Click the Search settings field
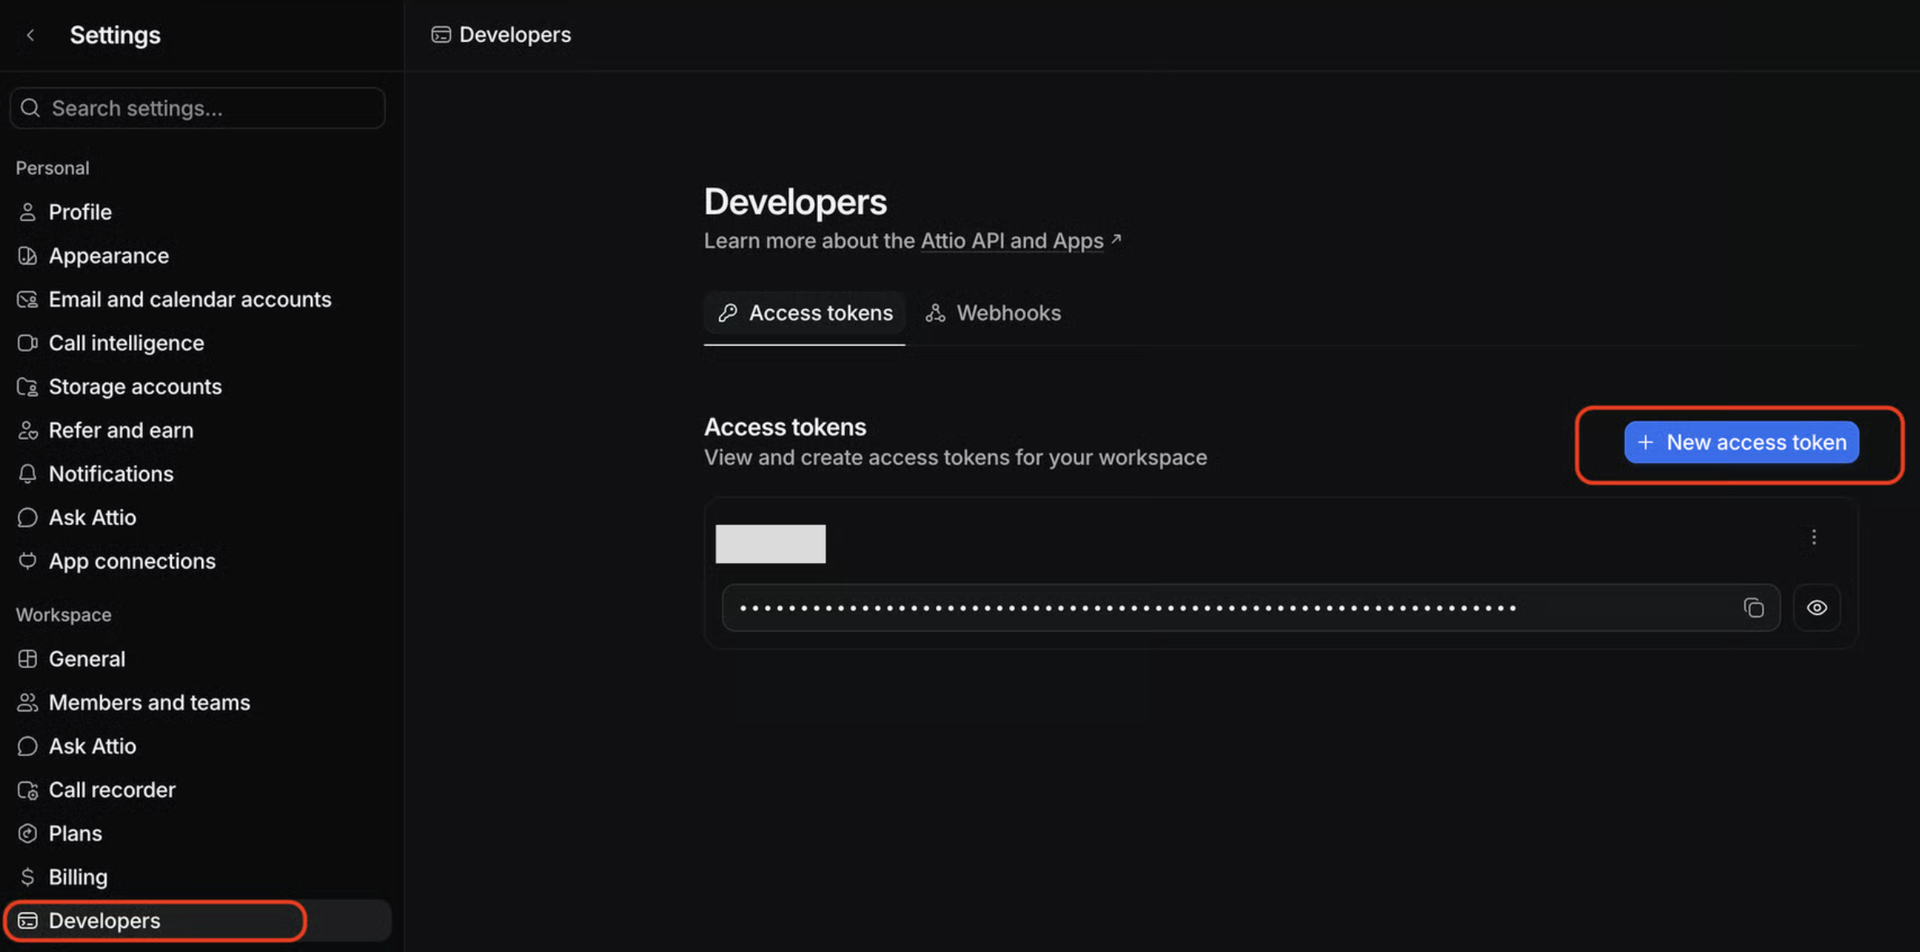 tap(198, 108)
